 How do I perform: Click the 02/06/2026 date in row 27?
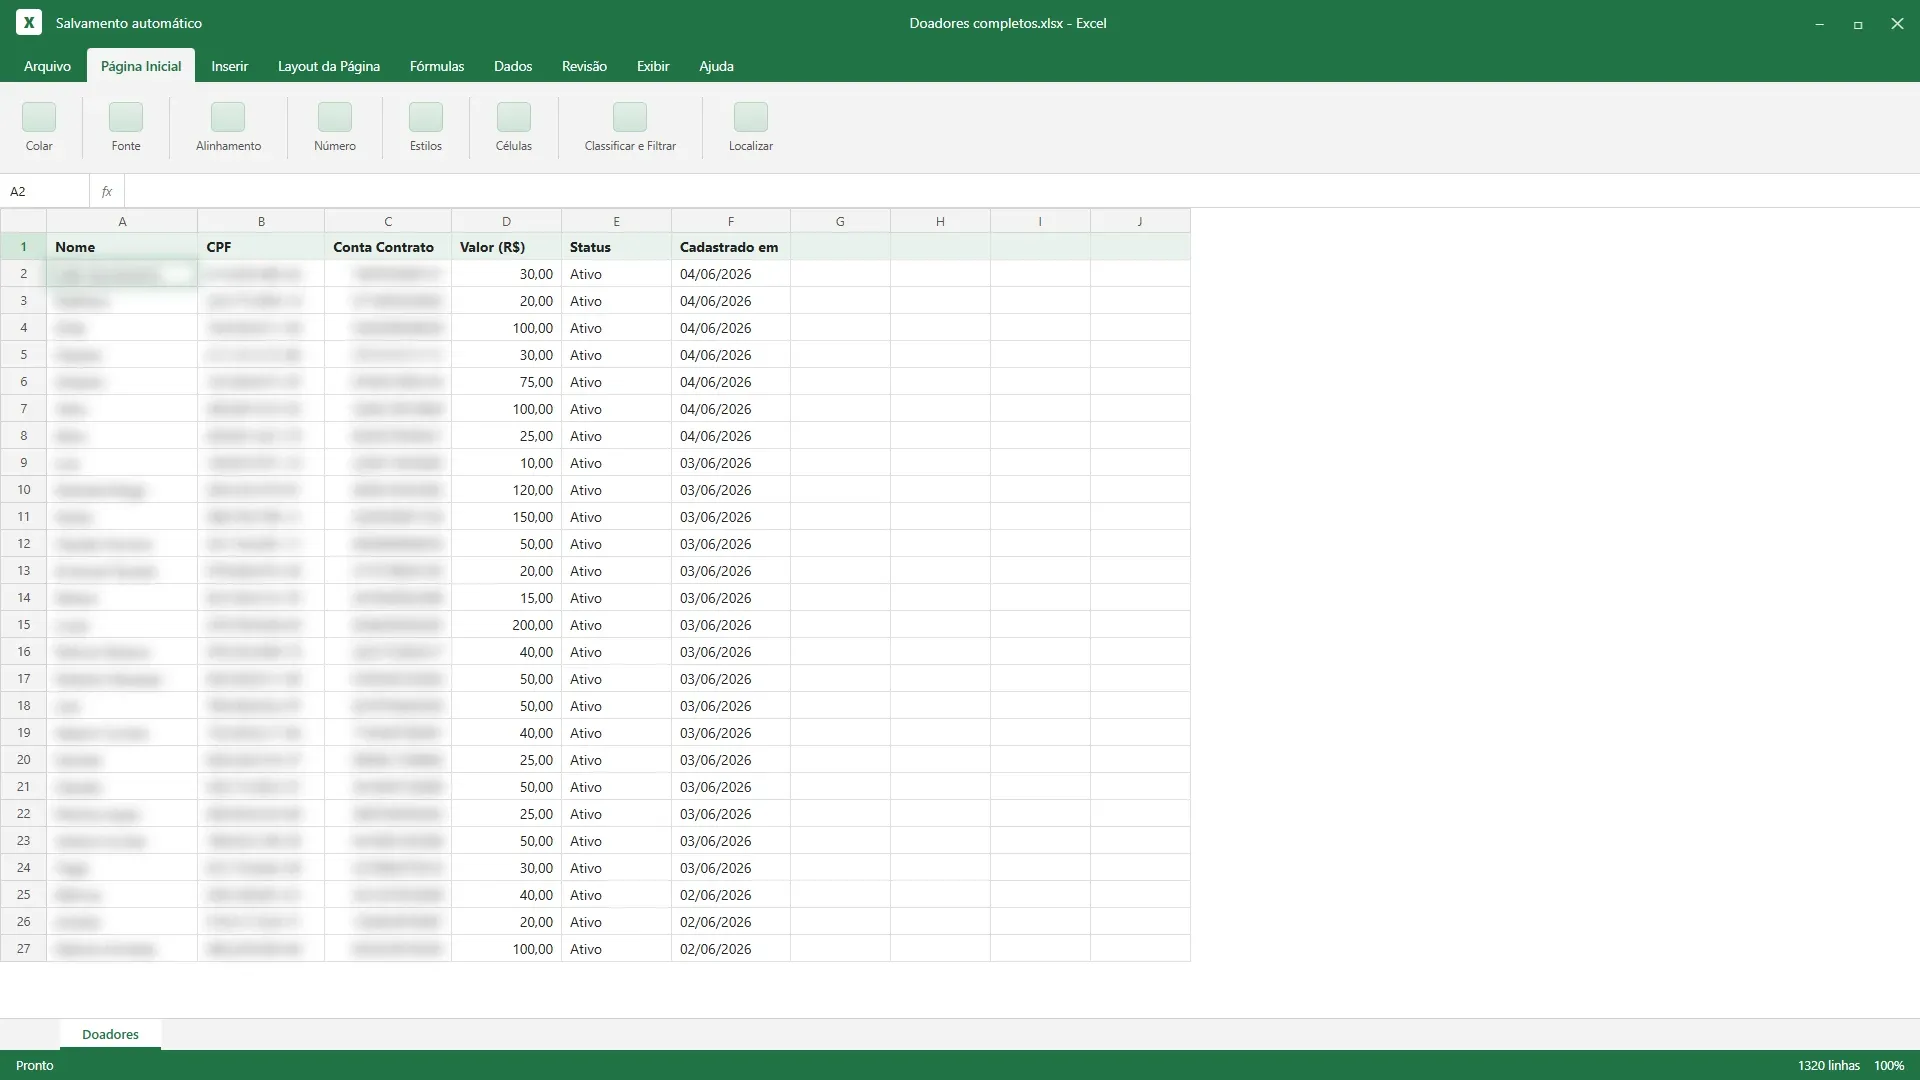[731, 949]
